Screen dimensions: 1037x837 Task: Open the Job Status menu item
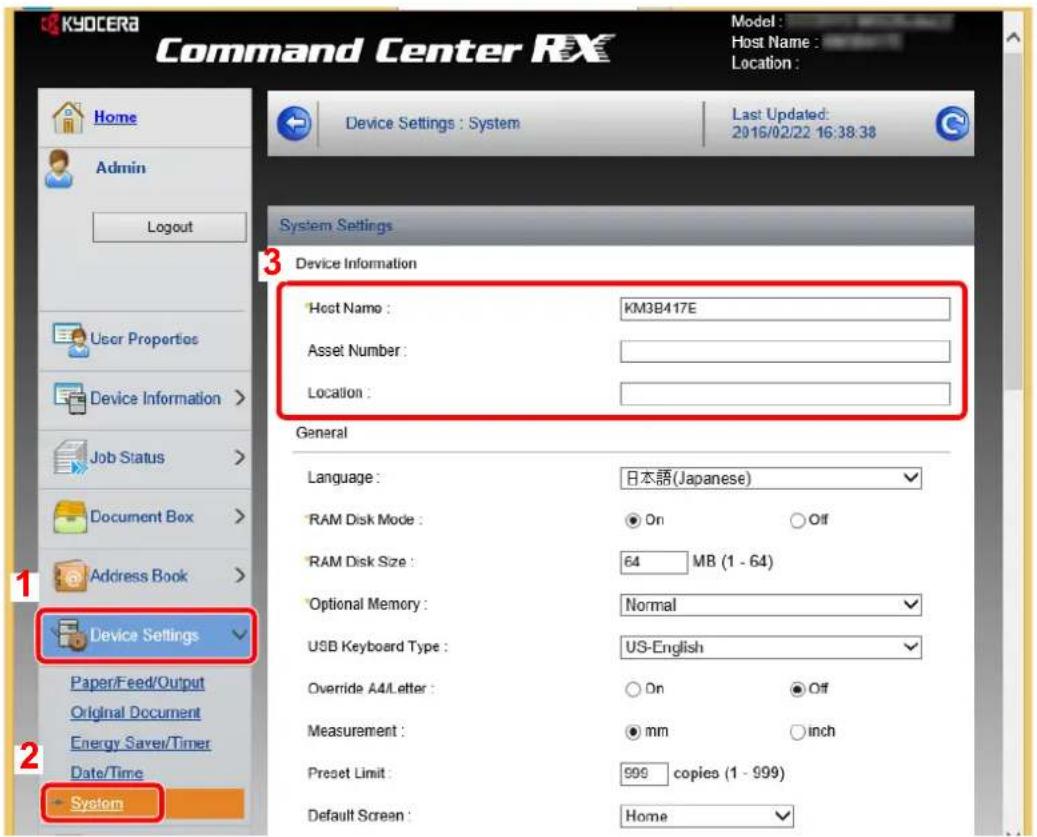click(x=145, y=458)
